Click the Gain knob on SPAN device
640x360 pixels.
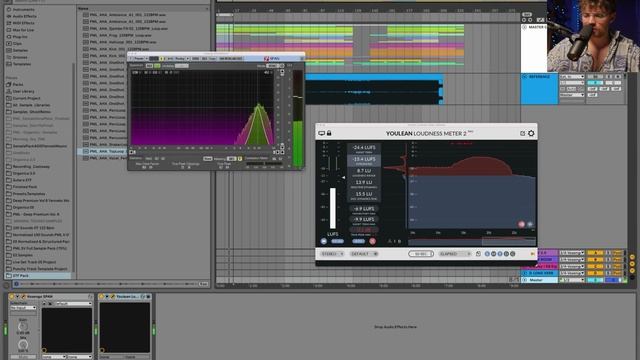23,327
